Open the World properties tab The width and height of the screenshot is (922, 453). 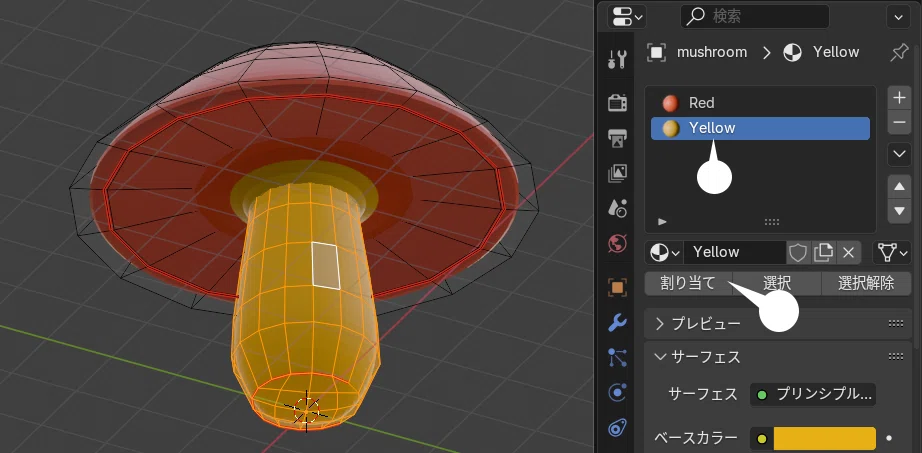click(x=617, y=243)
